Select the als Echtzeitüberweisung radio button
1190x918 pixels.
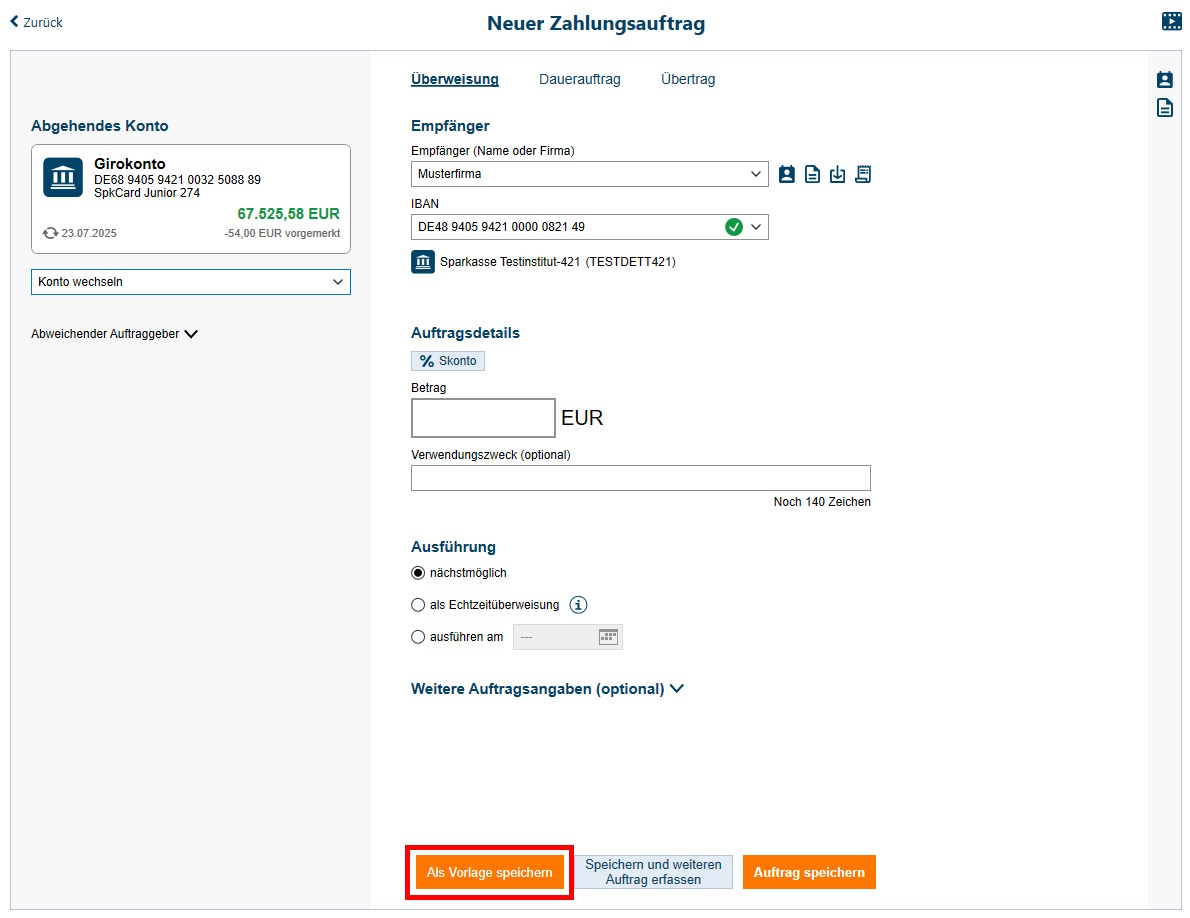point(418,605)
